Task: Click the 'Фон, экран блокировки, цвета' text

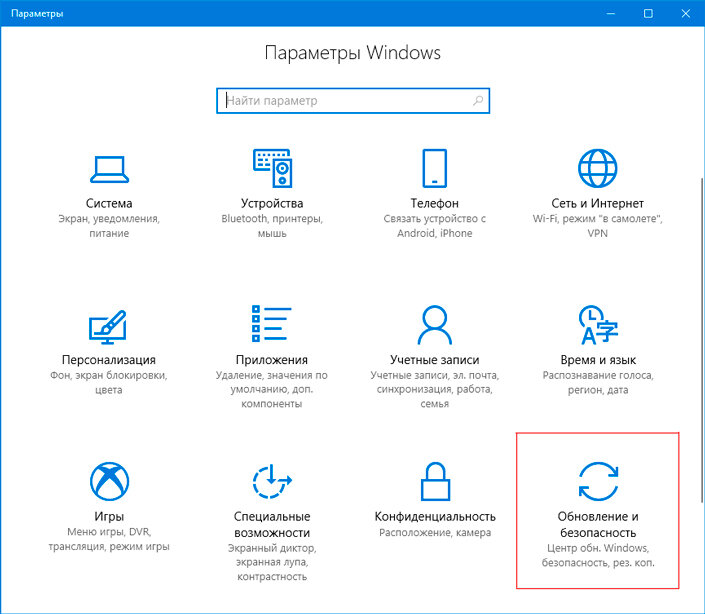Action: click(109, 383)
